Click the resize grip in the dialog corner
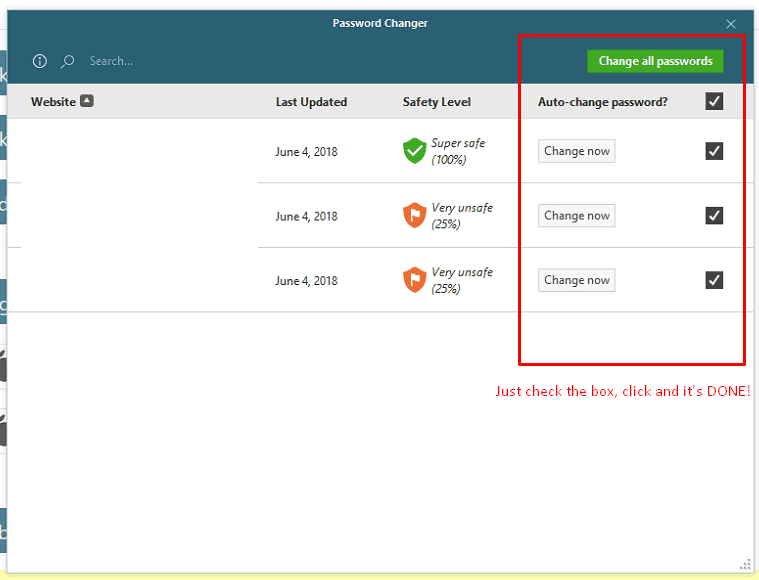The image size is (759, 580). (x=745, y=565)
